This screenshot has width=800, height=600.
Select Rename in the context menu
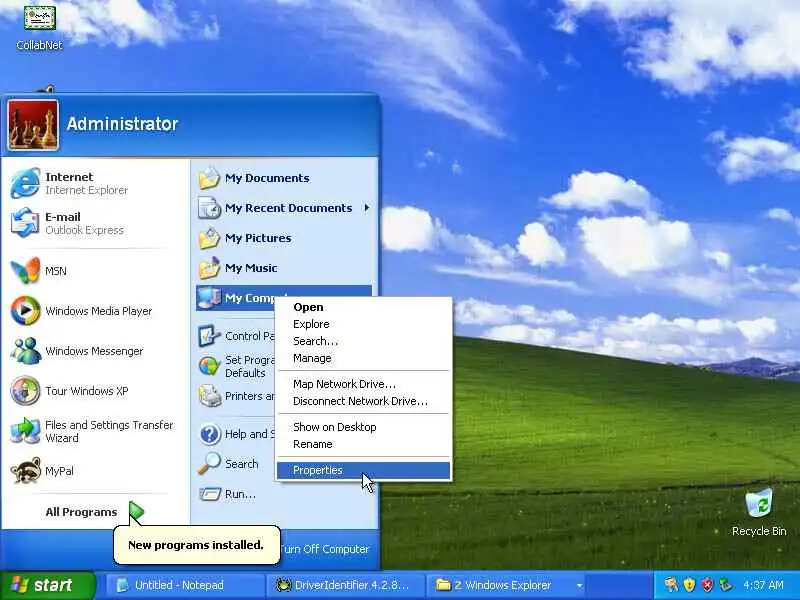[363, 444]
